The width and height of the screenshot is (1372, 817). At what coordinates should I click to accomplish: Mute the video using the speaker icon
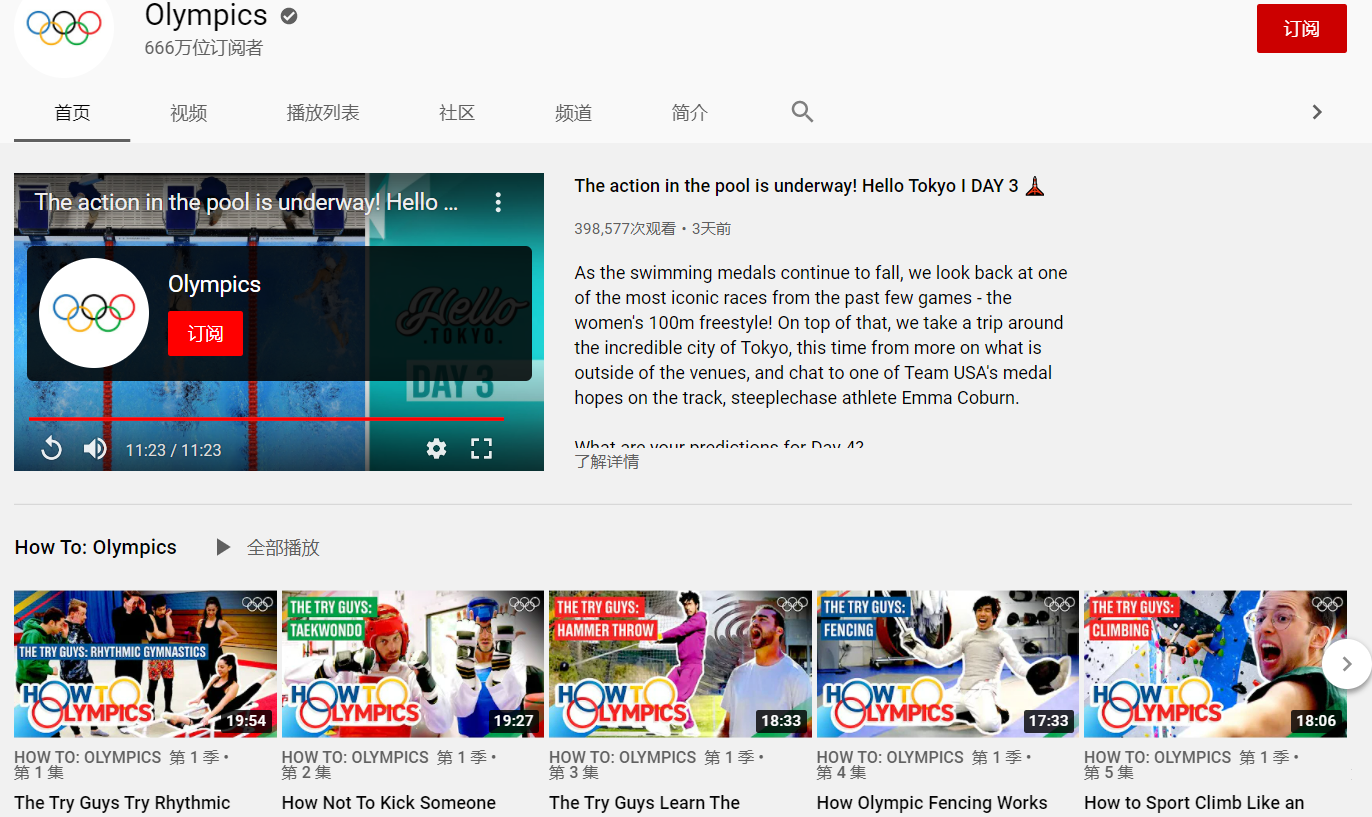(x=95, y=449)
